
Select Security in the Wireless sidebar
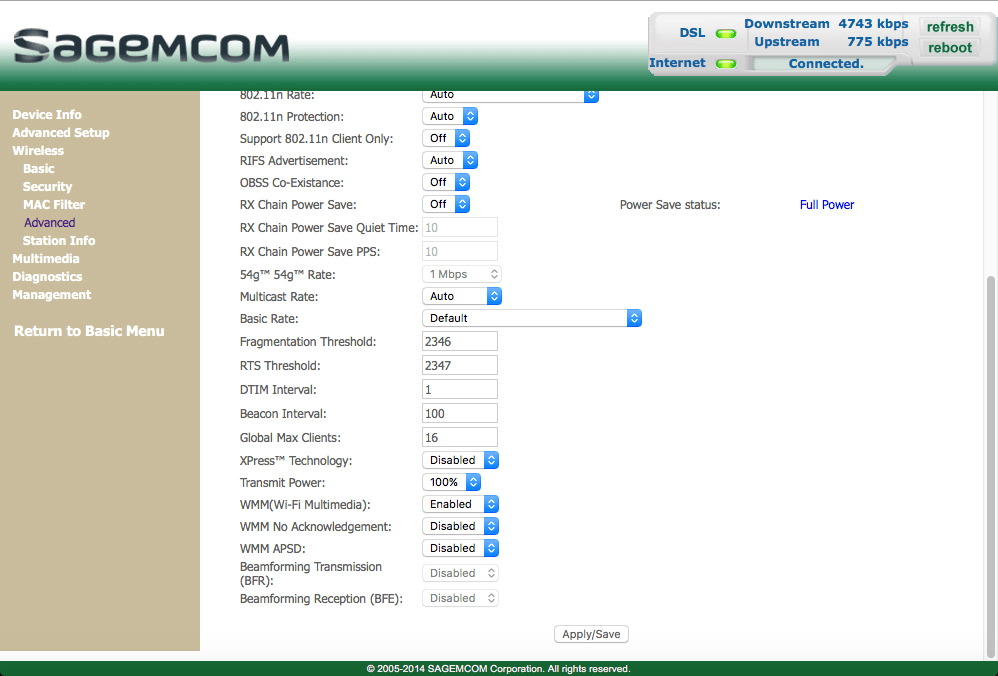point(48,186)
